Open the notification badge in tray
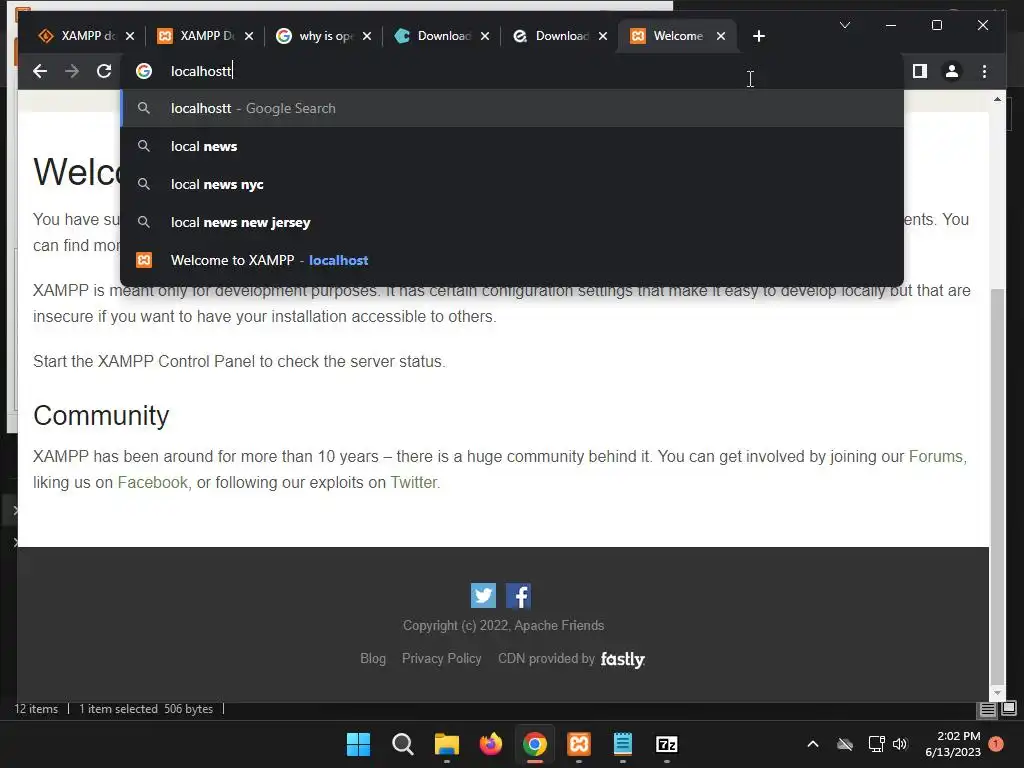1024x768 pixels. coord(996,744)
